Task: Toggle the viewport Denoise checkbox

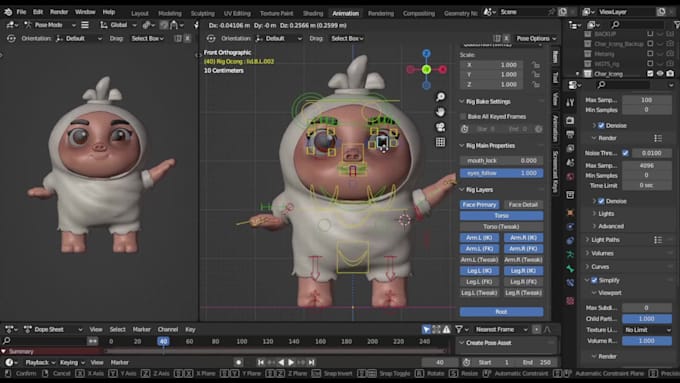Action: [601, 126]
